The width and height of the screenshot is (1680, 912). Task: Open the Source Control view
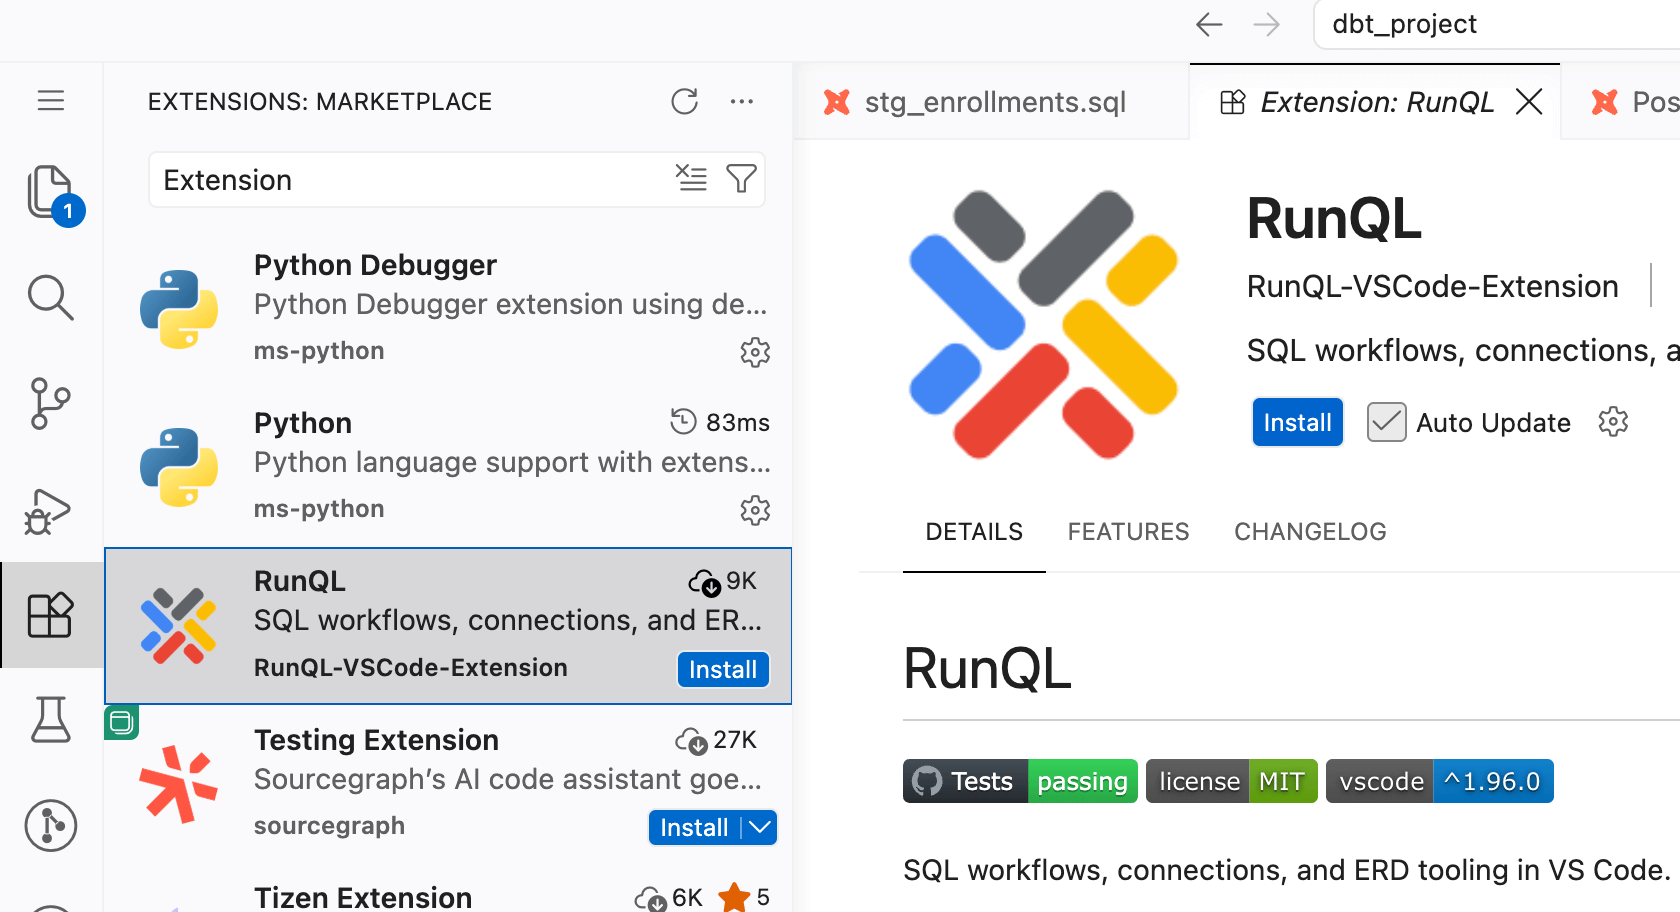pos(51,403)
